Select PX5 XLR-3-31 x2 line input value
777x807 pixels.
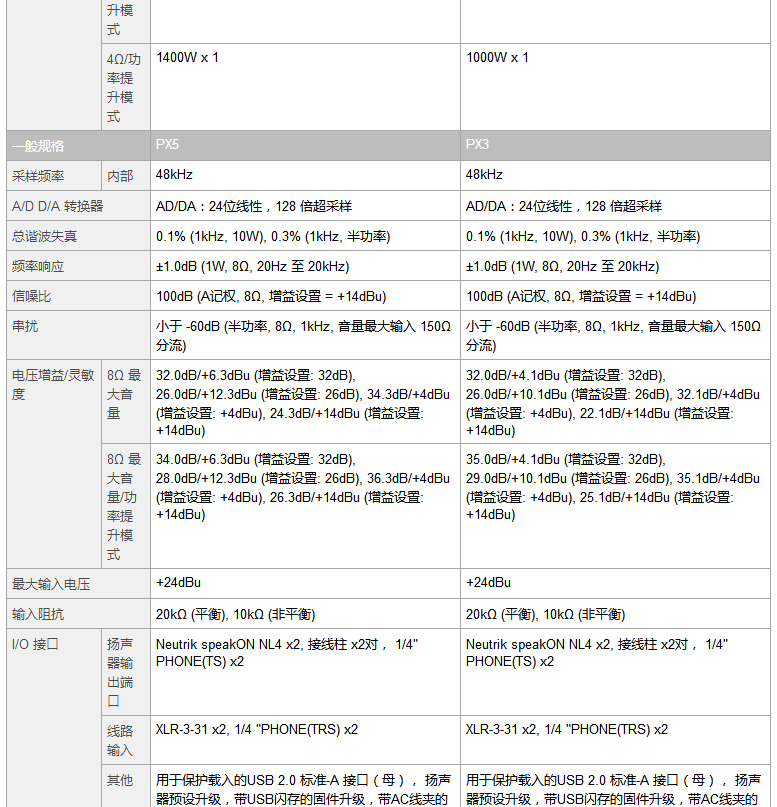click(305, 740)
